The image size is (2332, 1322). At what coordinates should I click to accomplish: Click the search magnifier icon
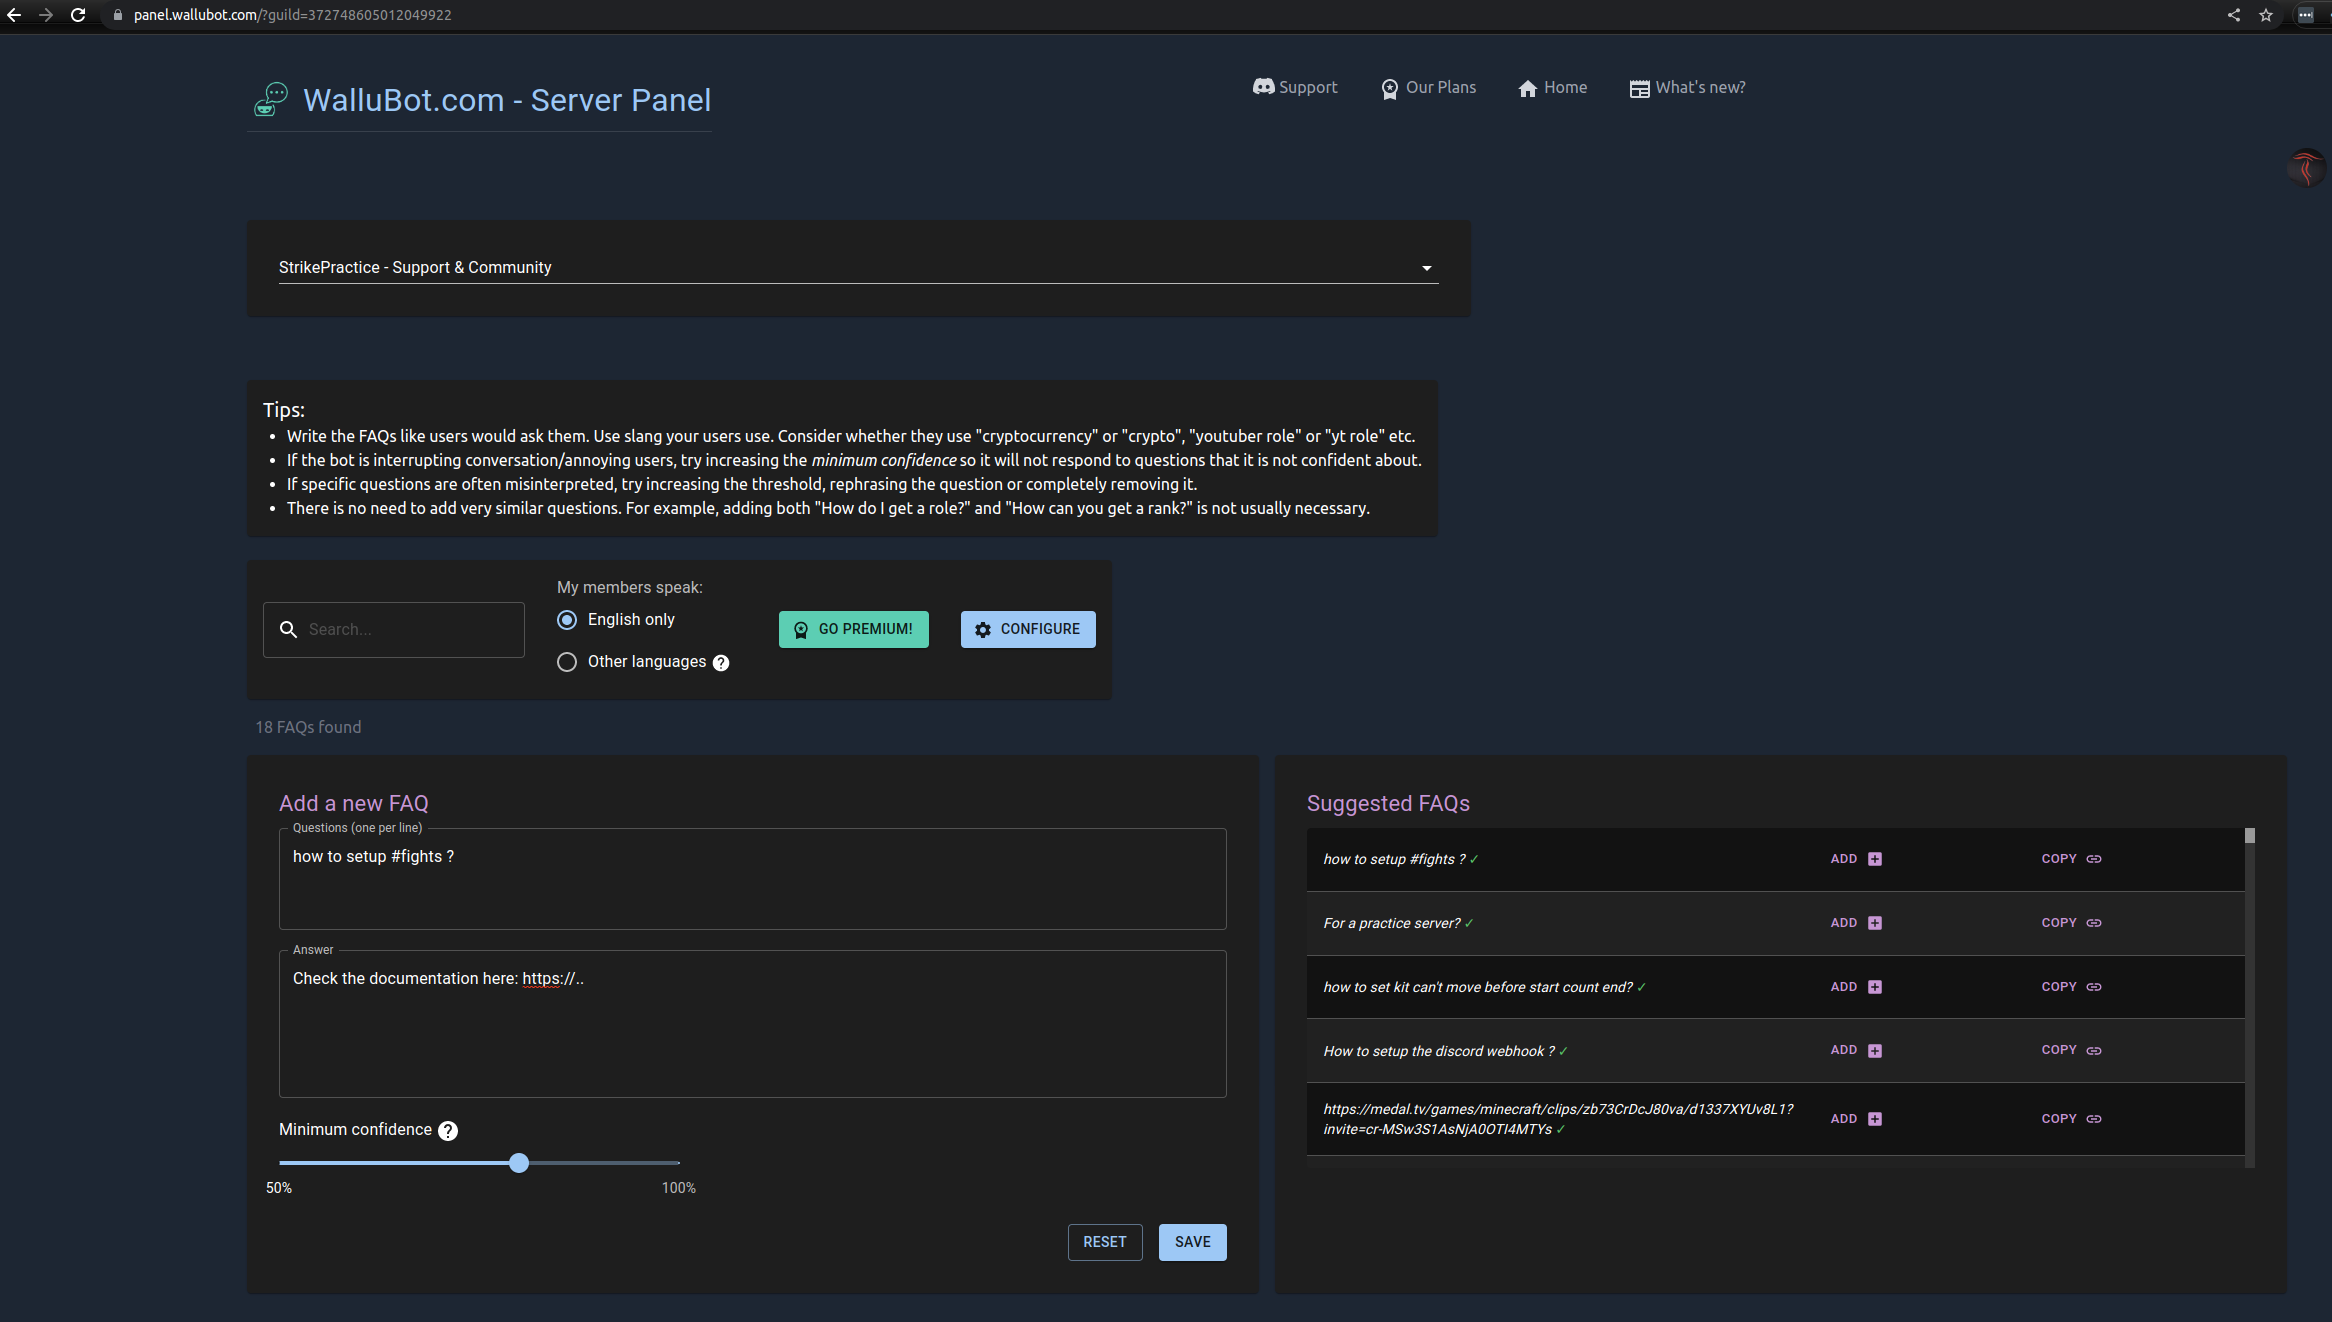(x=288, y=629)
